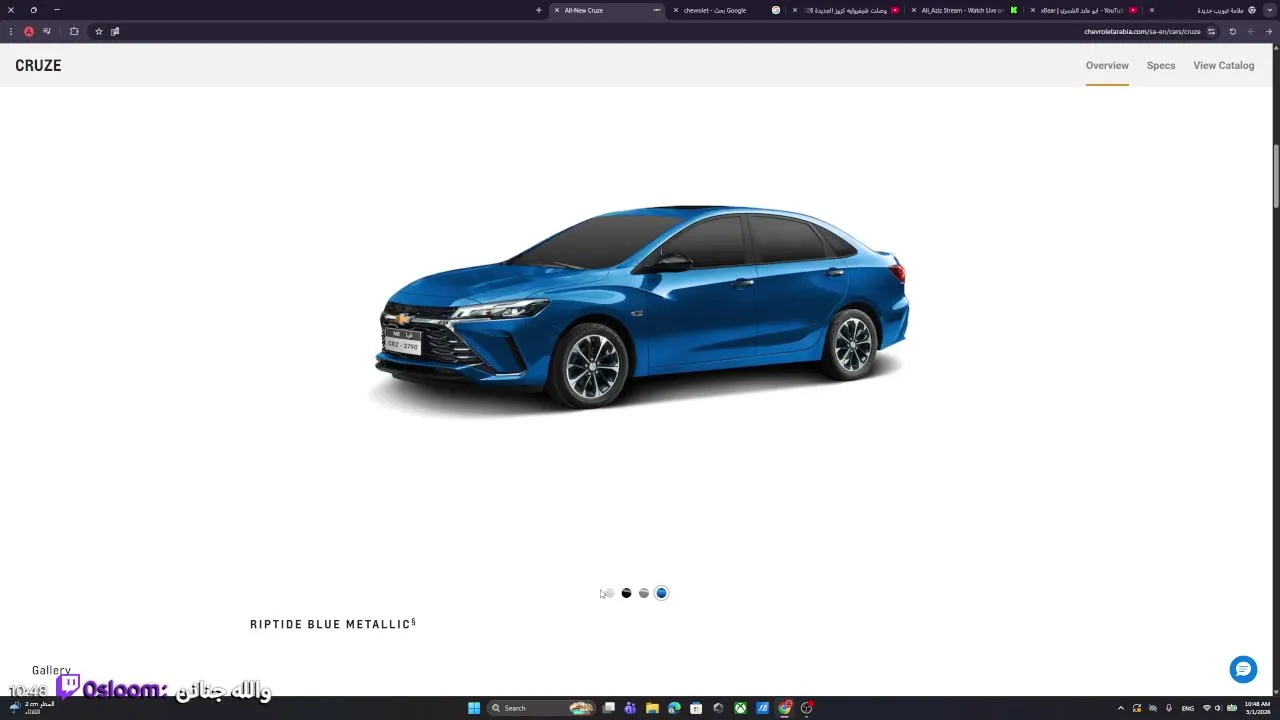
Task: Select the black color swatch
Action: 626,593
